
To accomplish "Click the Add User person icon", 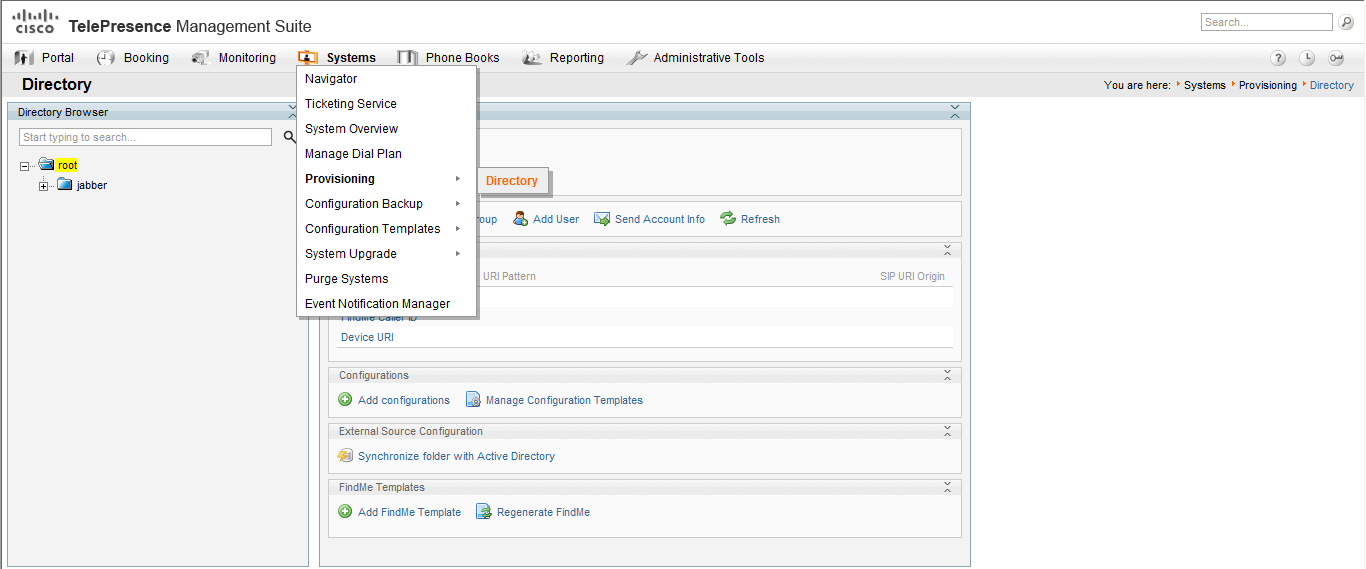I will click(x=521, y=219).
